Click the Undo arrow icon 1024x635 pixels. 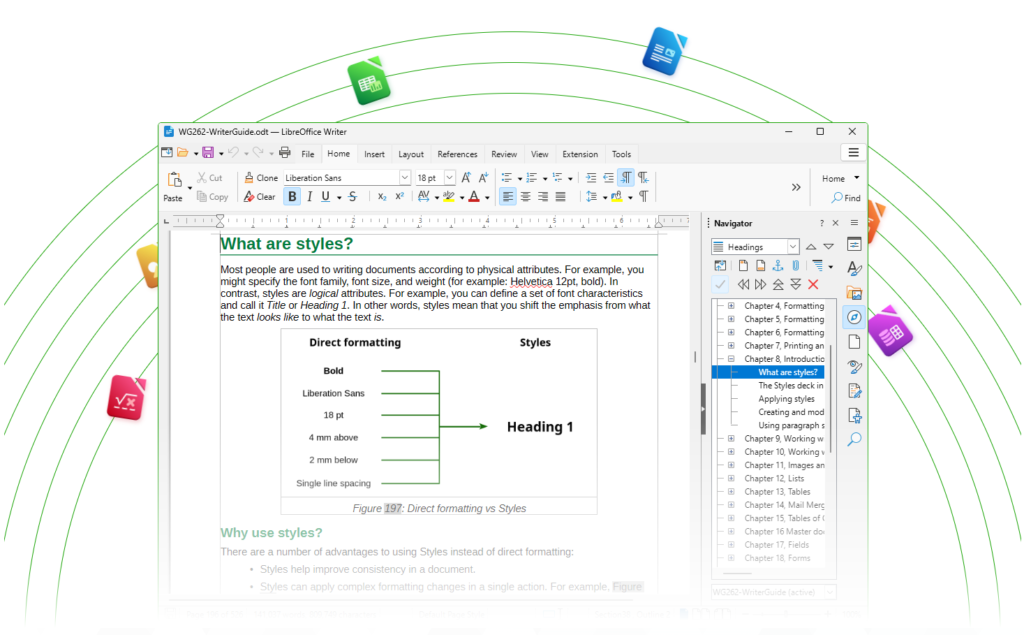click(233, 153)
